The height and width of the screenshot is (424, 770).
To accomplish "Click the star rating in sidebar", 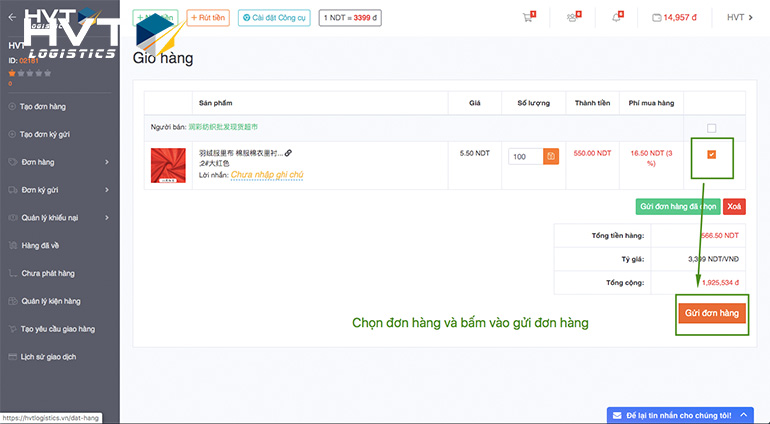I will (29, 73).
